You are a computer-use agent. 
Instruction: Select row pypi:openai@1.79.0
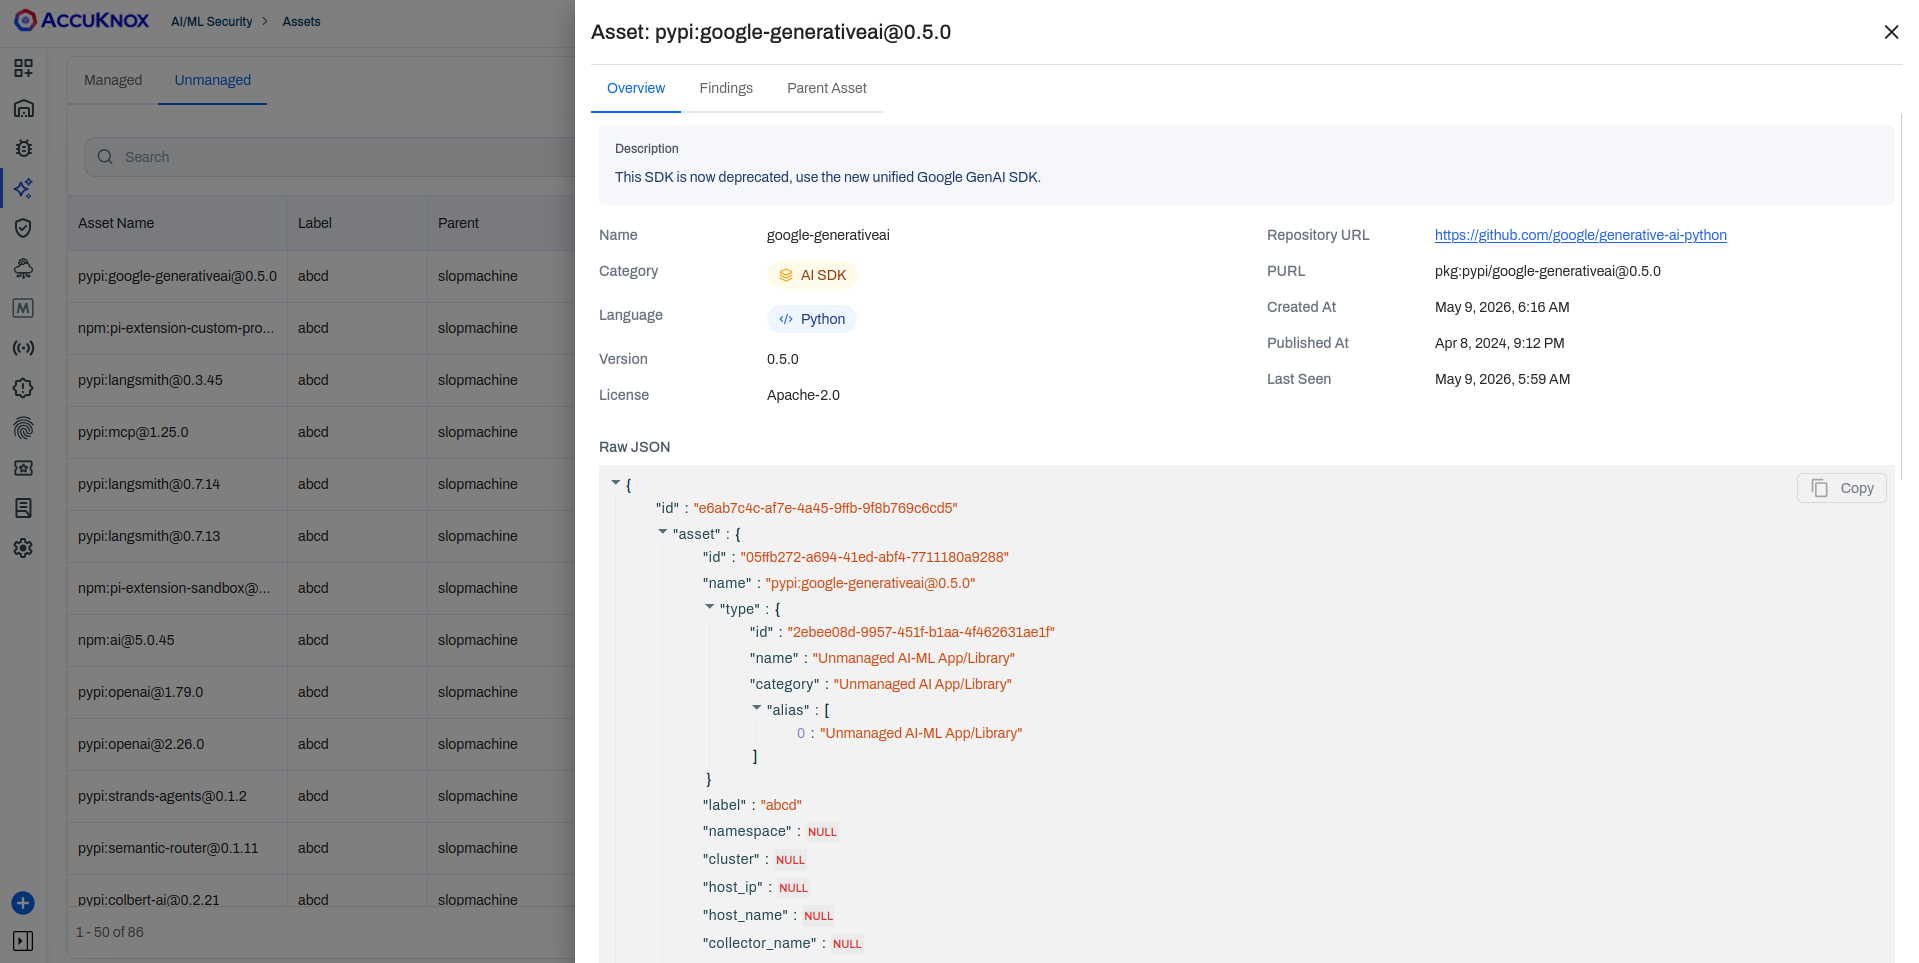click(x=322, y=692)
